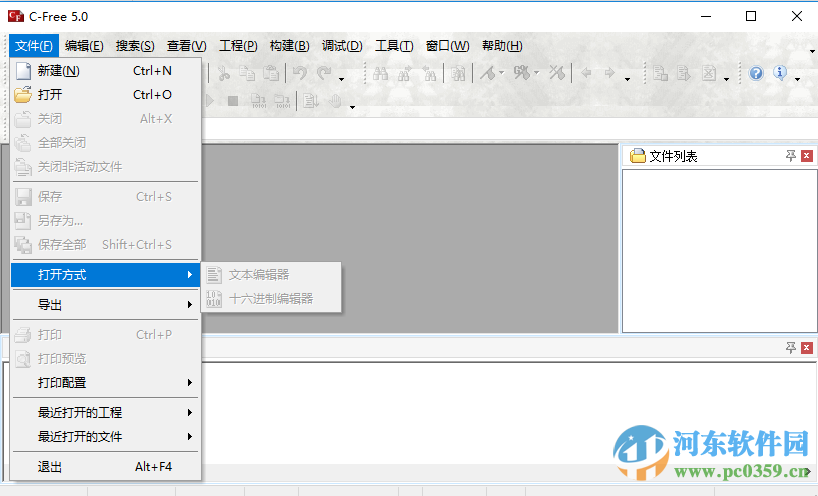
Task: Open the 帮助(H) menu
Action: [502, 46]
